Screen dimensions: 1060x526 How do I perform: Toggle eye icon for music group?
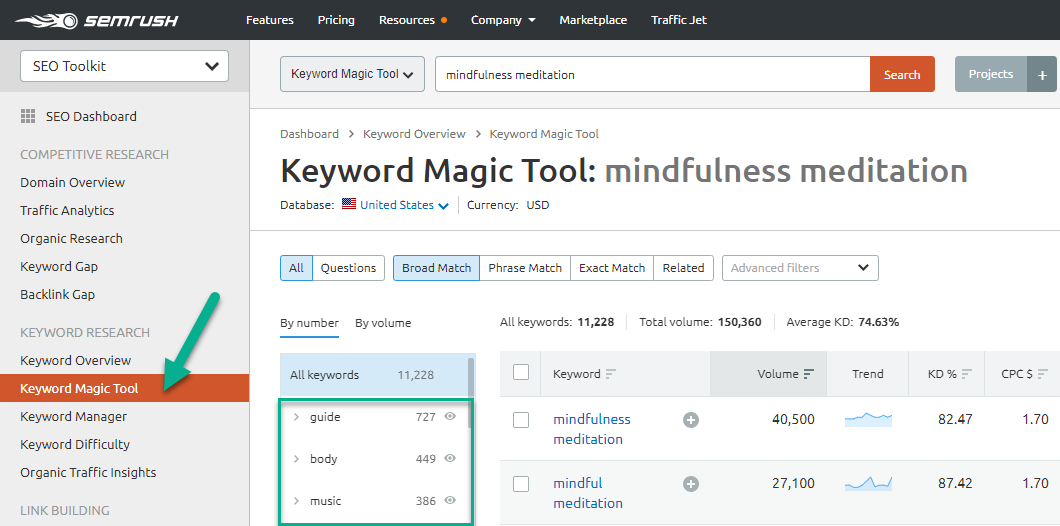[x=450, y=500]
